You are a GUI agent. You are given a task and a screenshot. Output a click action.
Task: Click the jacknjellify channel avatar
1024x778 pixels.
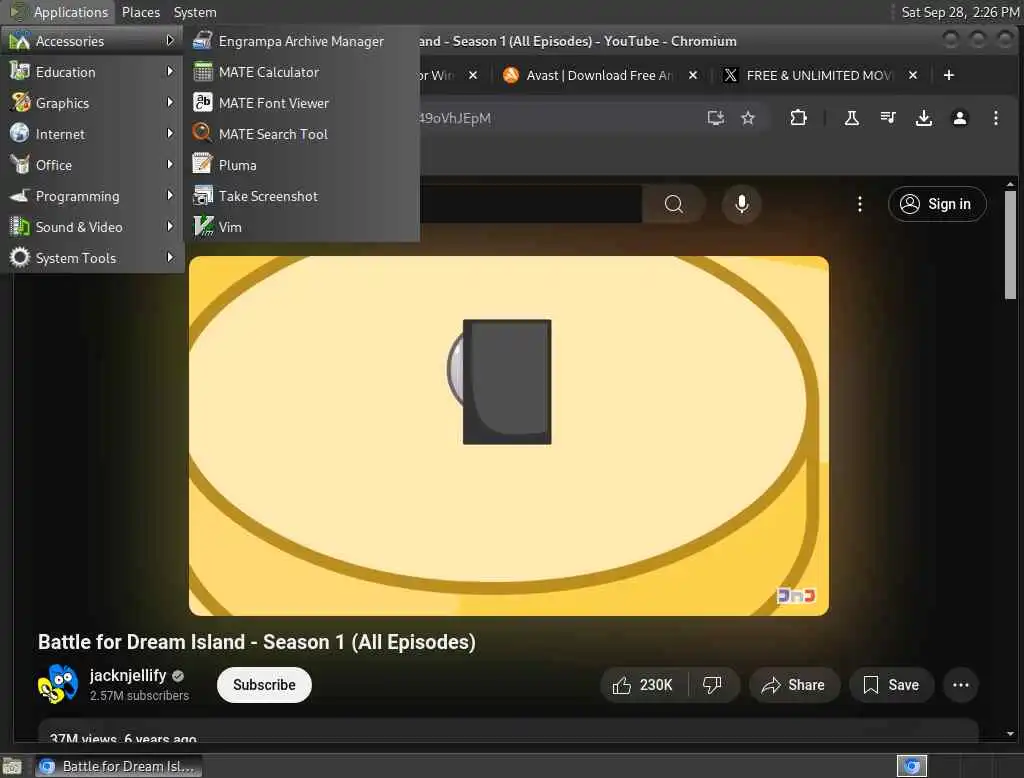point(58,685)
